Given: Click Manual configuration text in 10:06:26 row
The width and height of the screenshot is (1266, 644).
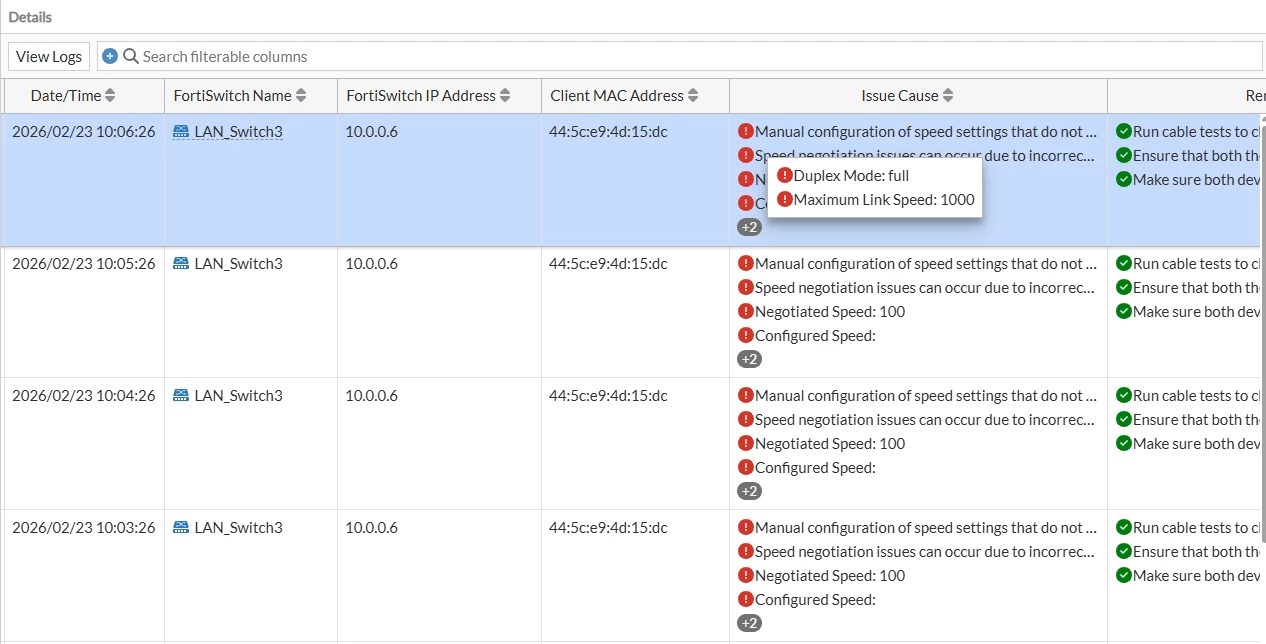Looking at the screenshot, I should click(926, 131).
